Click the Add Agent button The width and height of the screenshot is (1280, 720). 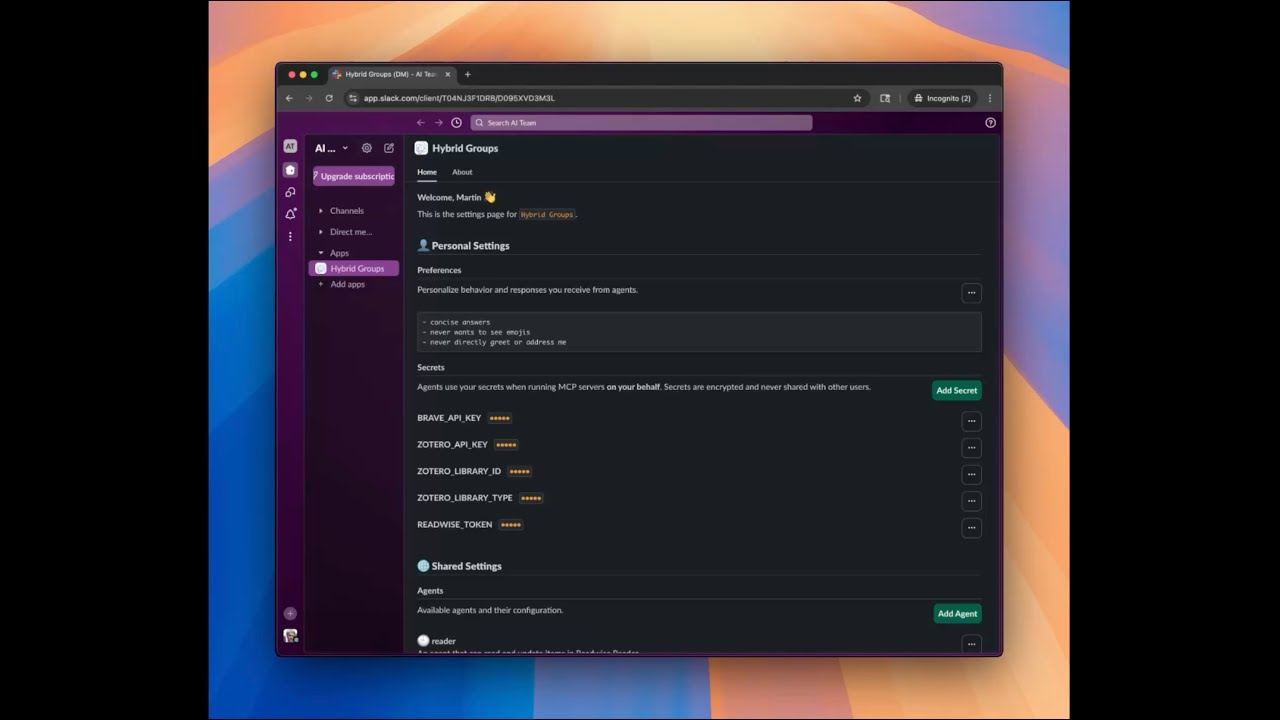[x=957, y=613]
